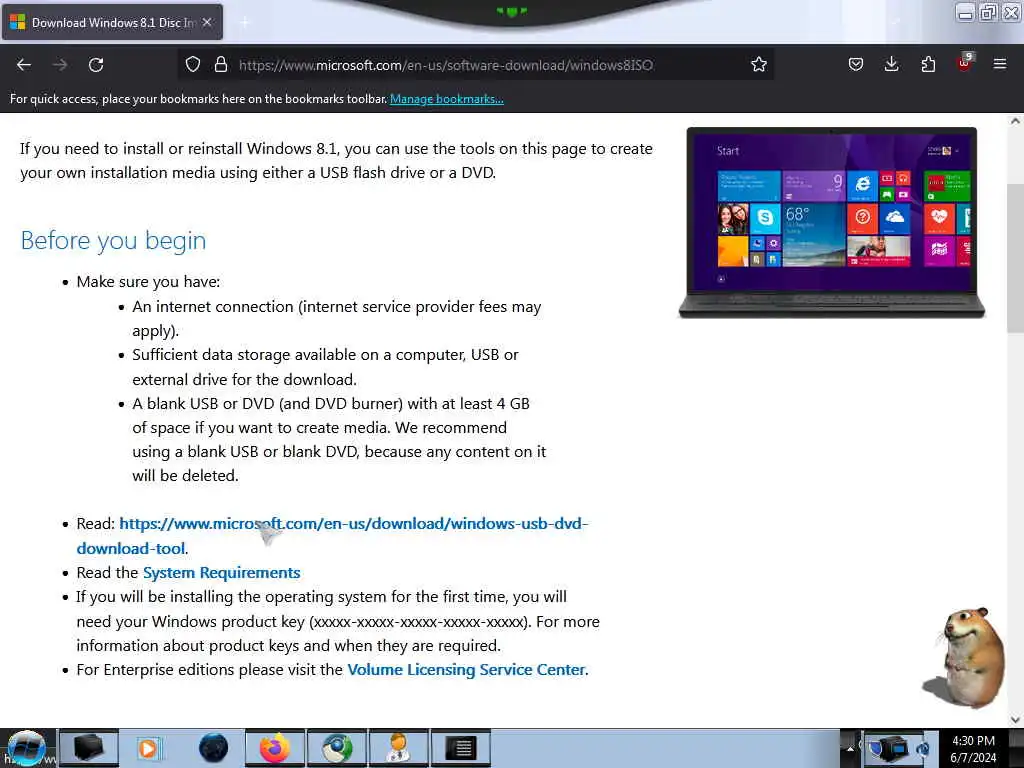
Task: Go back to the previous page
Action: point(24,65)
